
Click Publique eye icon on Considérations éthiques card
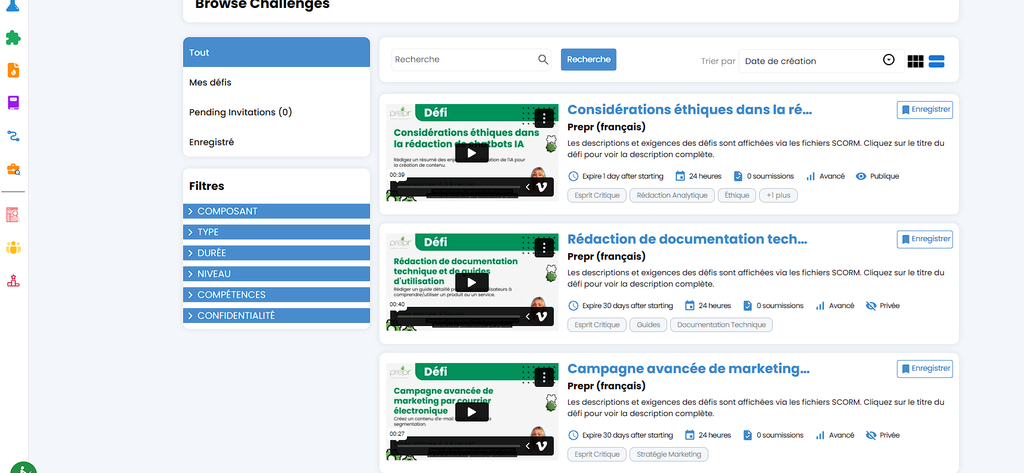click(861, 176)
